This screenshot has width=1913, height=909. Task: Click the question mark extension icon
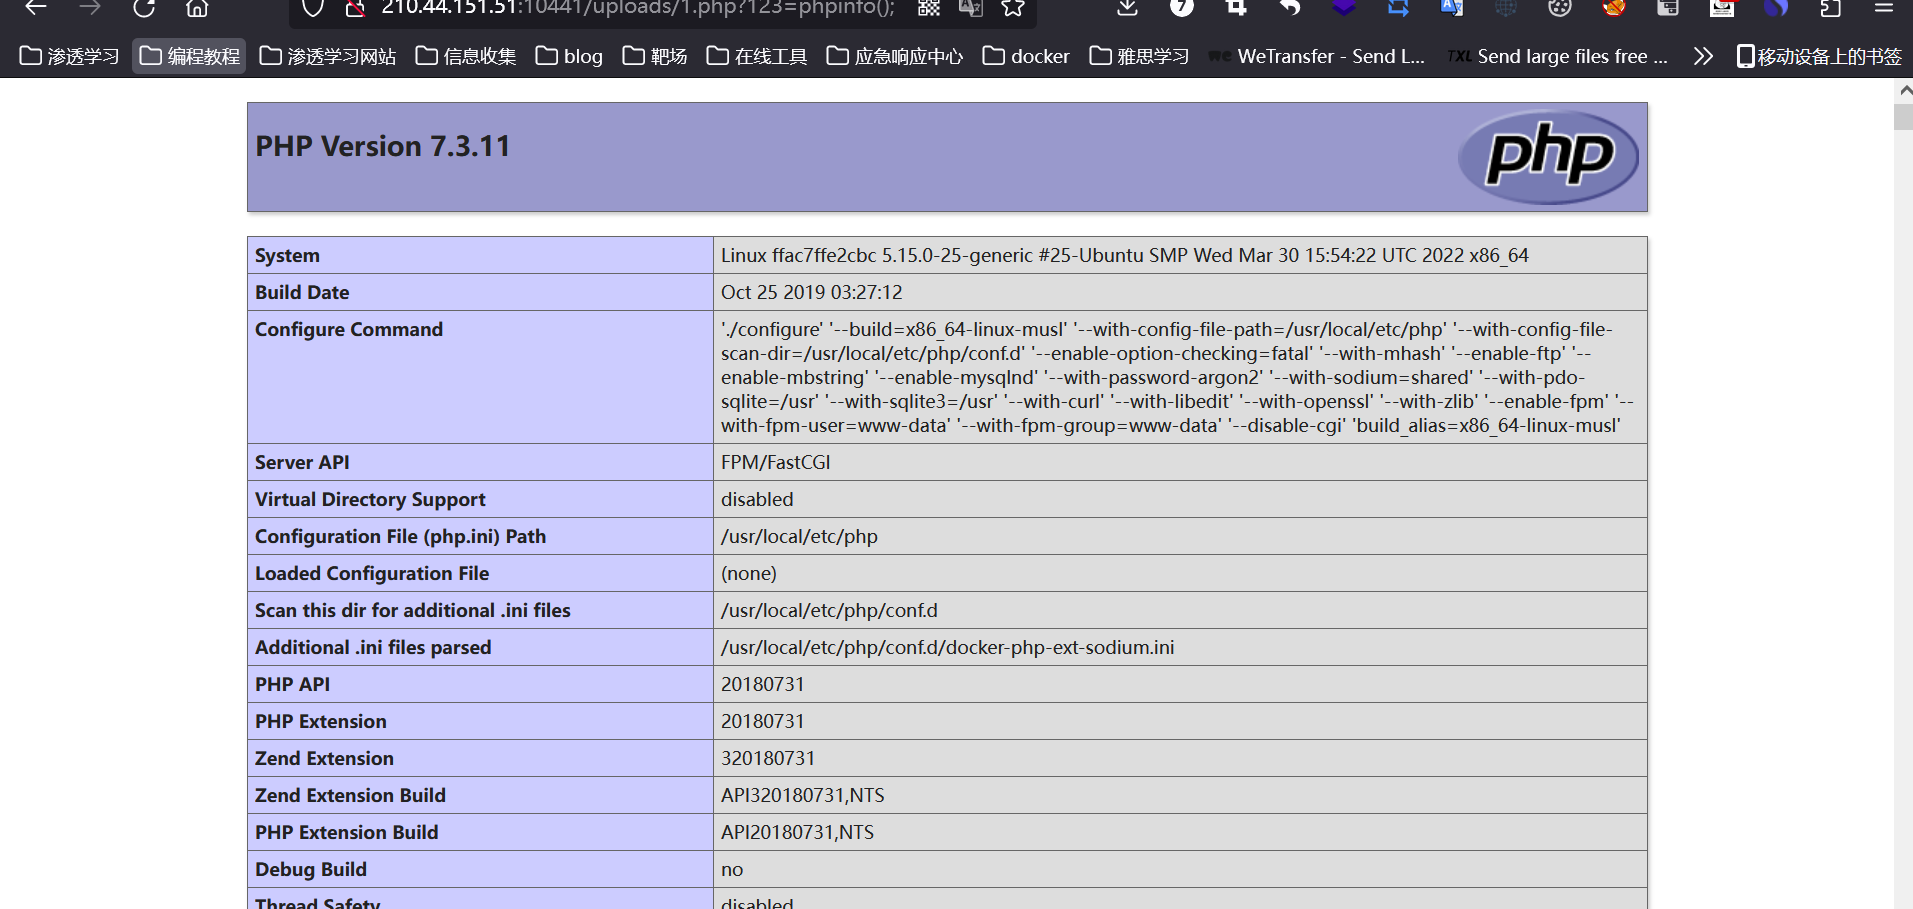pos(1181,8)
